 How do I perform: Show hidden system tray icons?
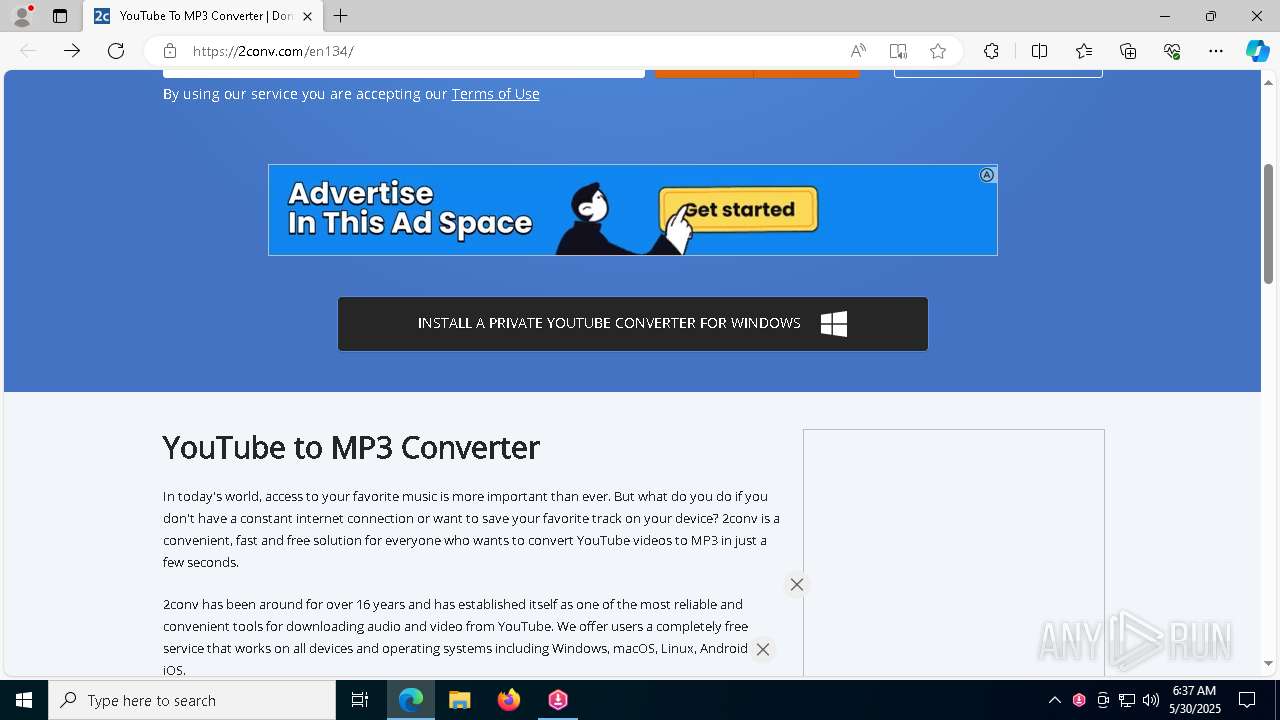click(x=1054, y=700)
